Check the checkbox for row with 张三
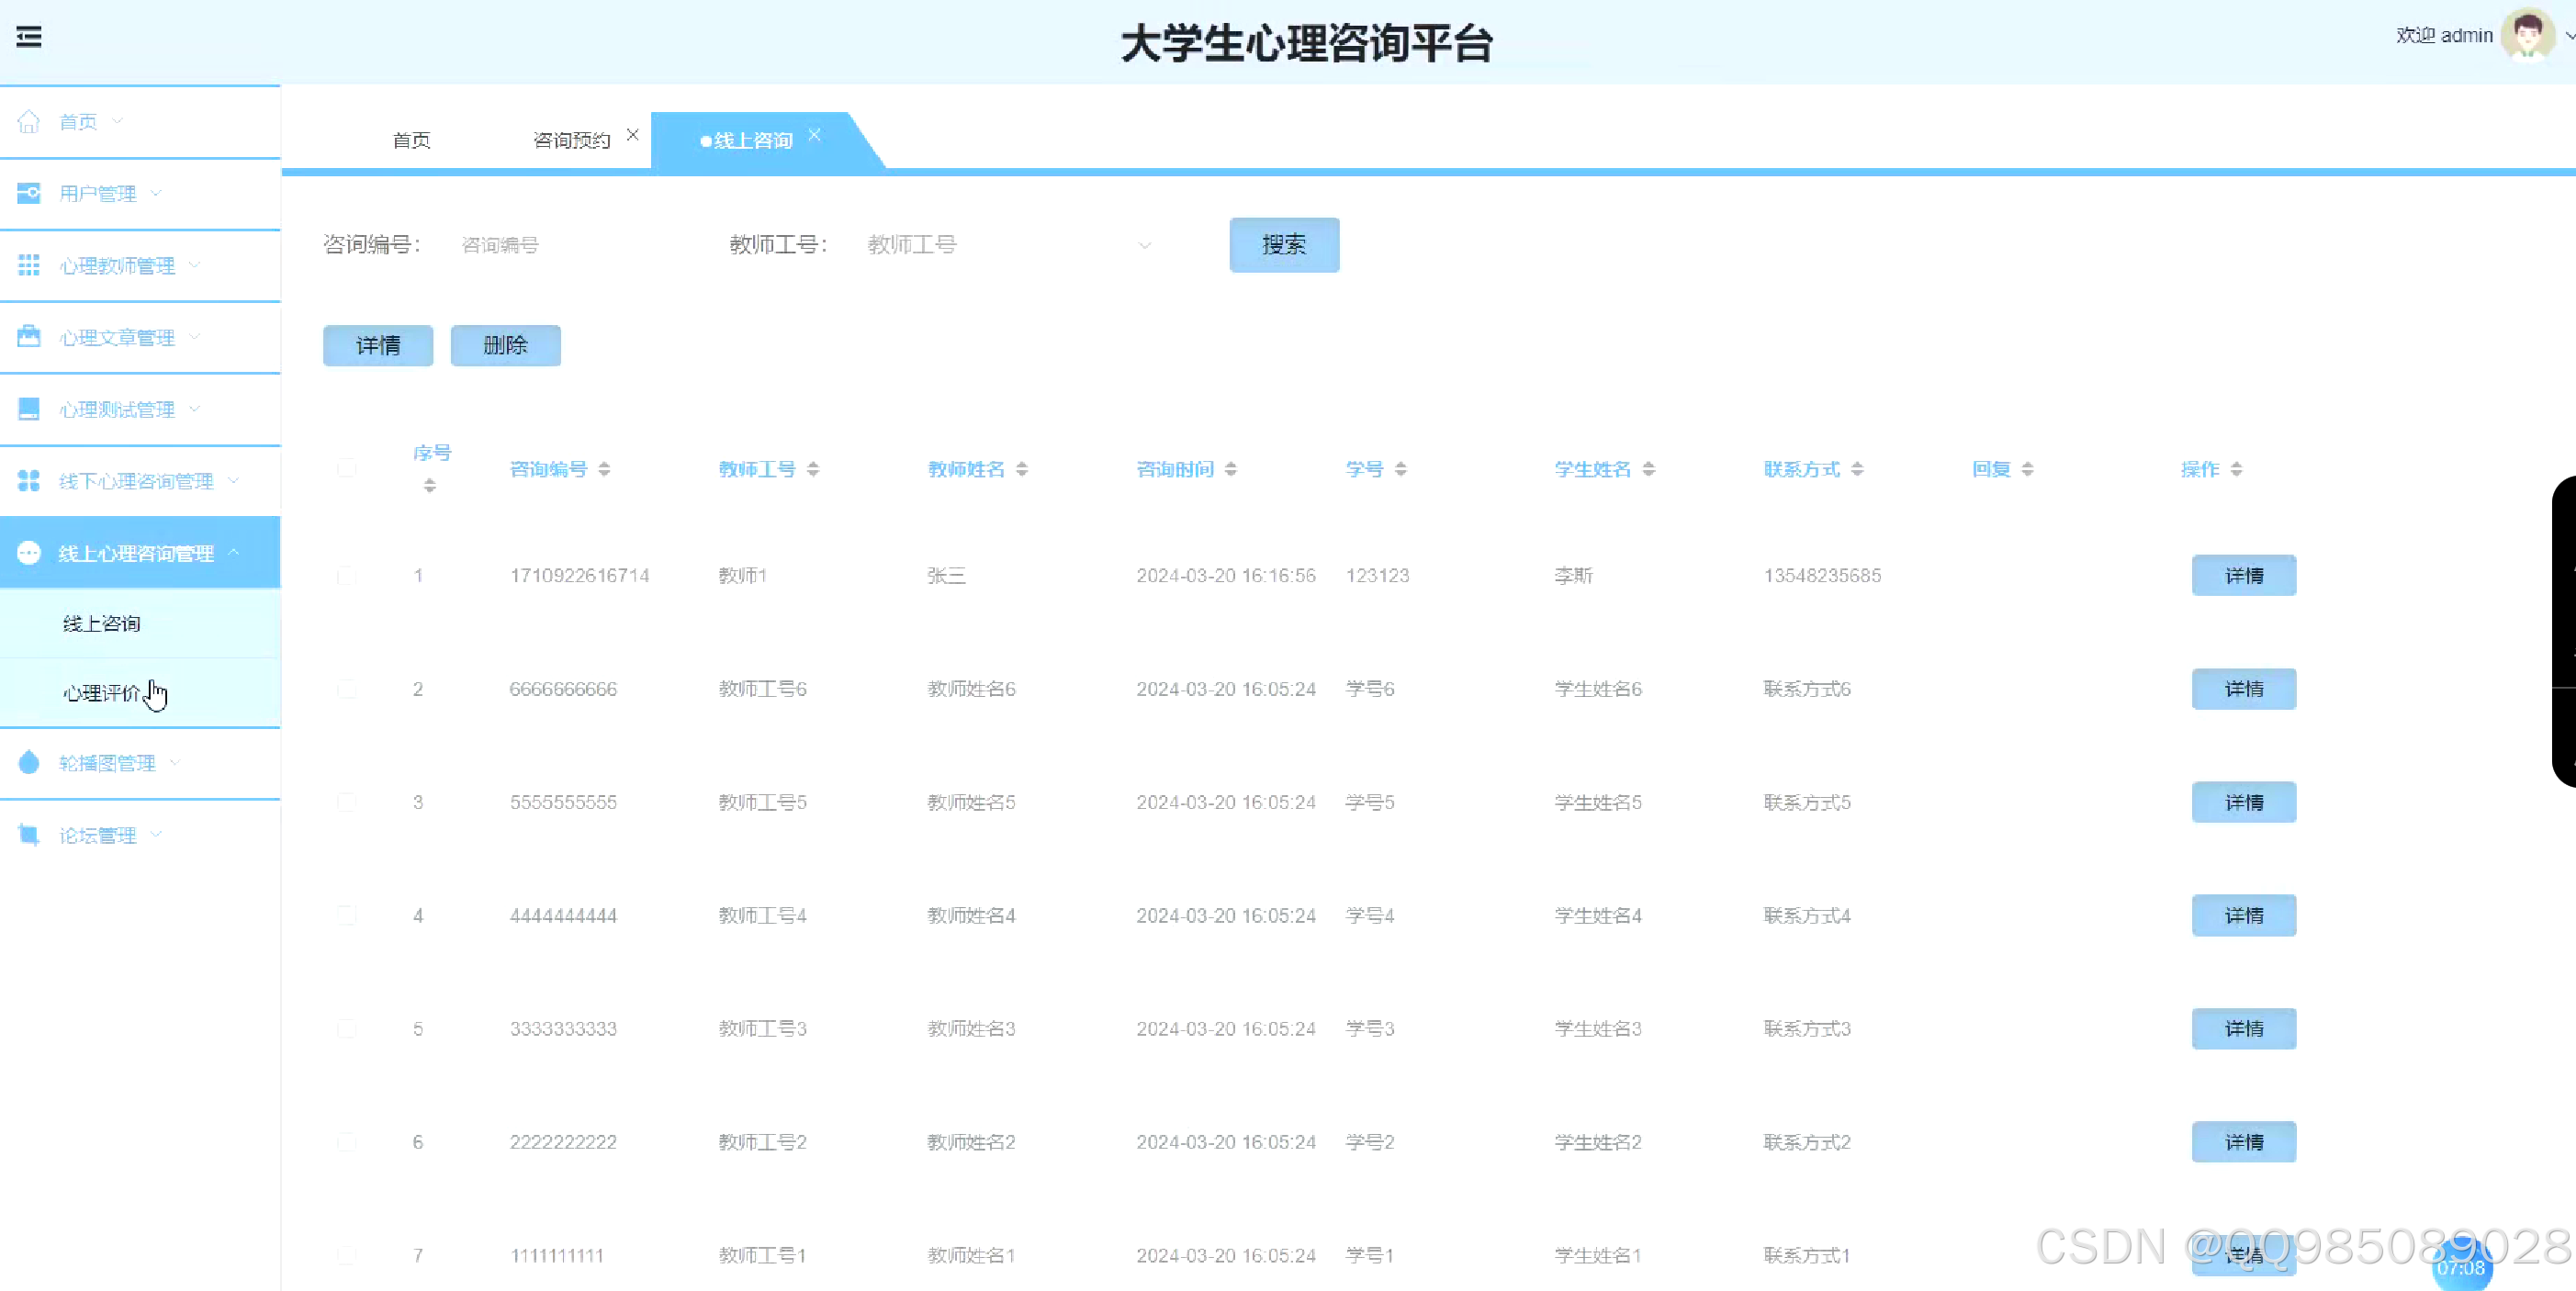The width and height of the screenshot is (2576, 1291). (347, 575)
